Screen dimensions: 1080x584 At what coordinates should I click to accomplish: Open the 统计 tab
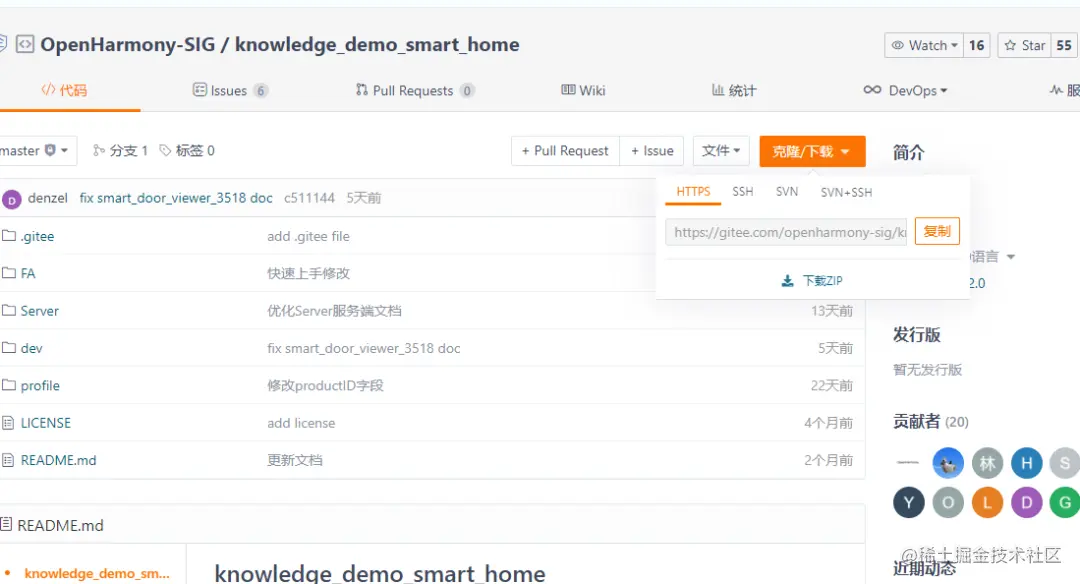pyautogui.click(x=734, y=90)
